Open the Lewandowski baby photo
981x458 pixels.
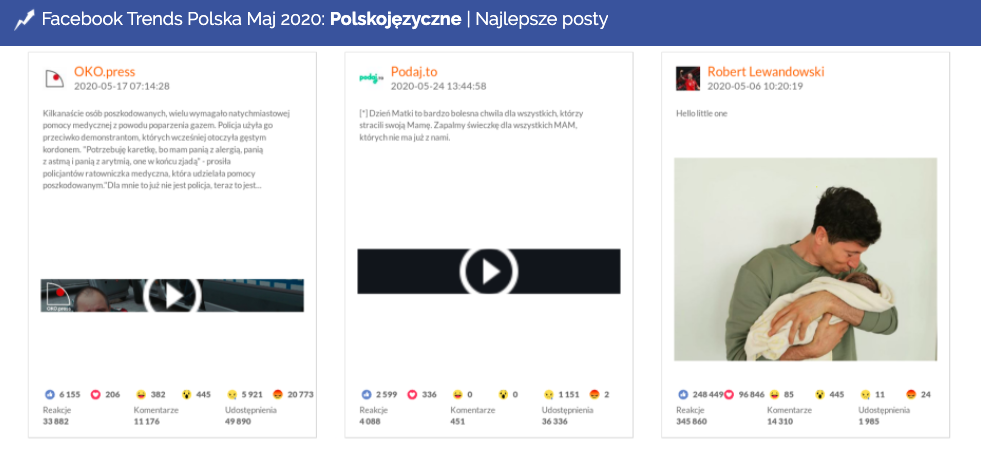tap(805, 259)
